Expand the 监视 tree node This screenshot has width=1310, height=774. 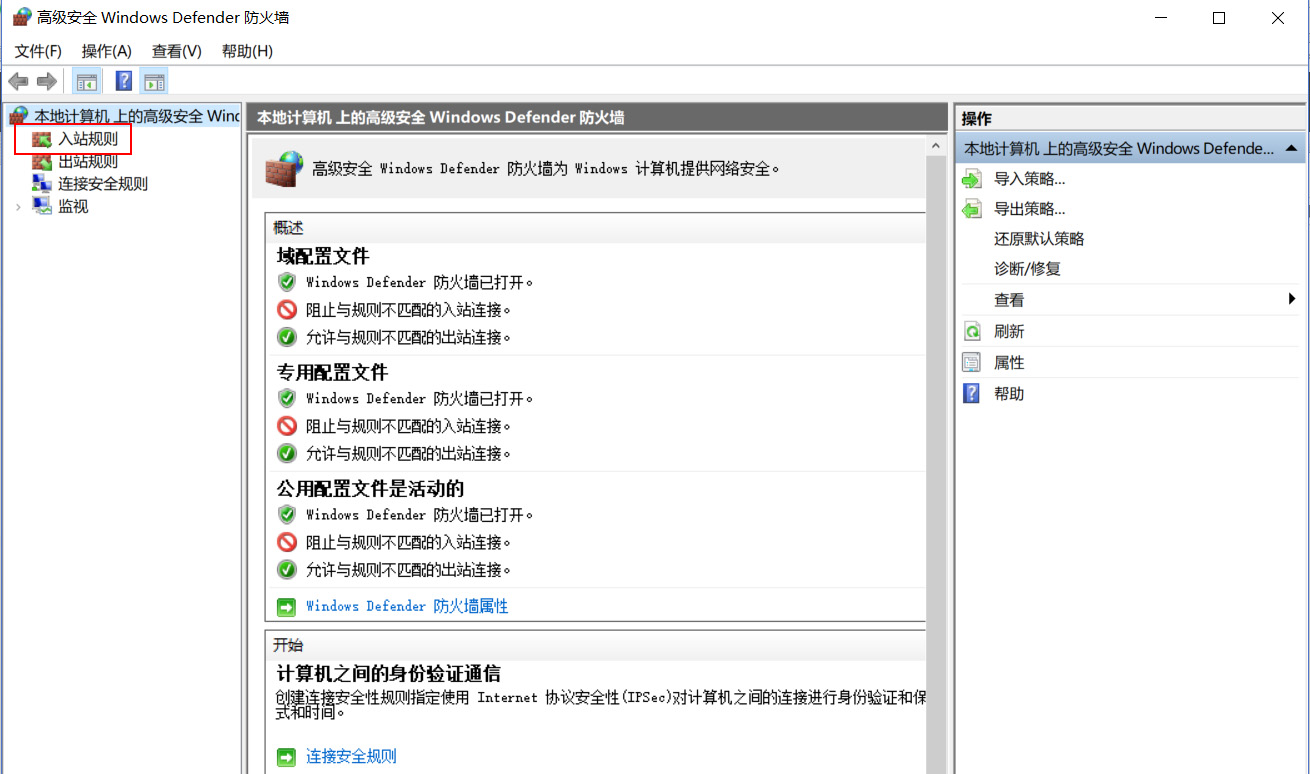18,206
